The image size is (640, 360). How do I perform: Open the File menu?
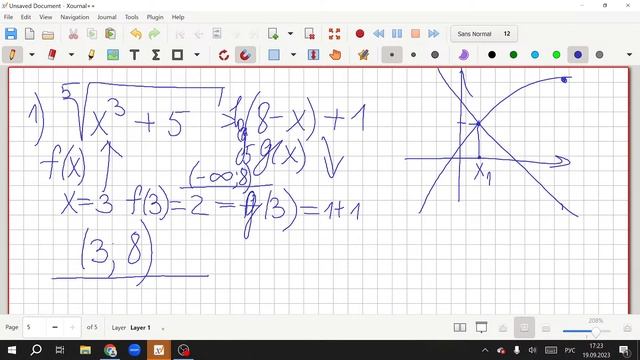[8, 17]
